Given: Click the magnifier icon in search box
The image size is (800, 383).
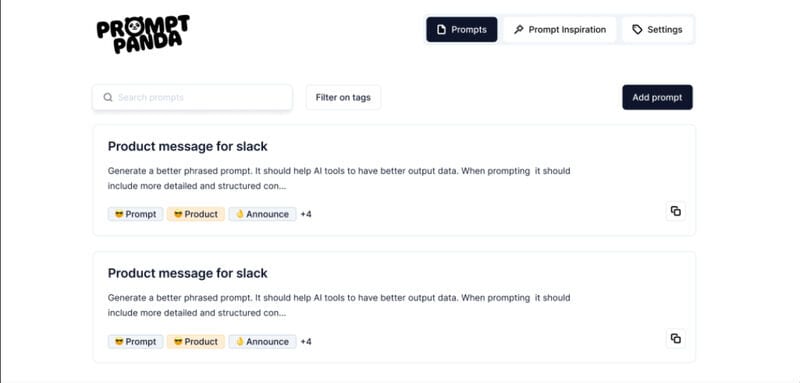Looking at the screenshot, I should (x=108, y=97).
